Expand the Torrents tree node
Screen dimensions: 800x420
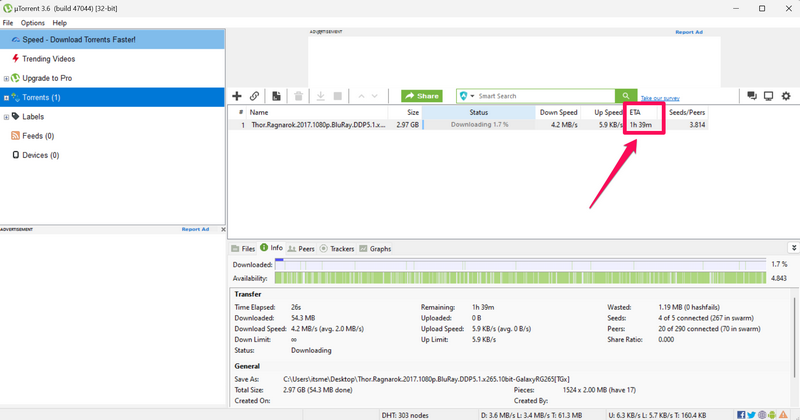[x=6, y=98]
